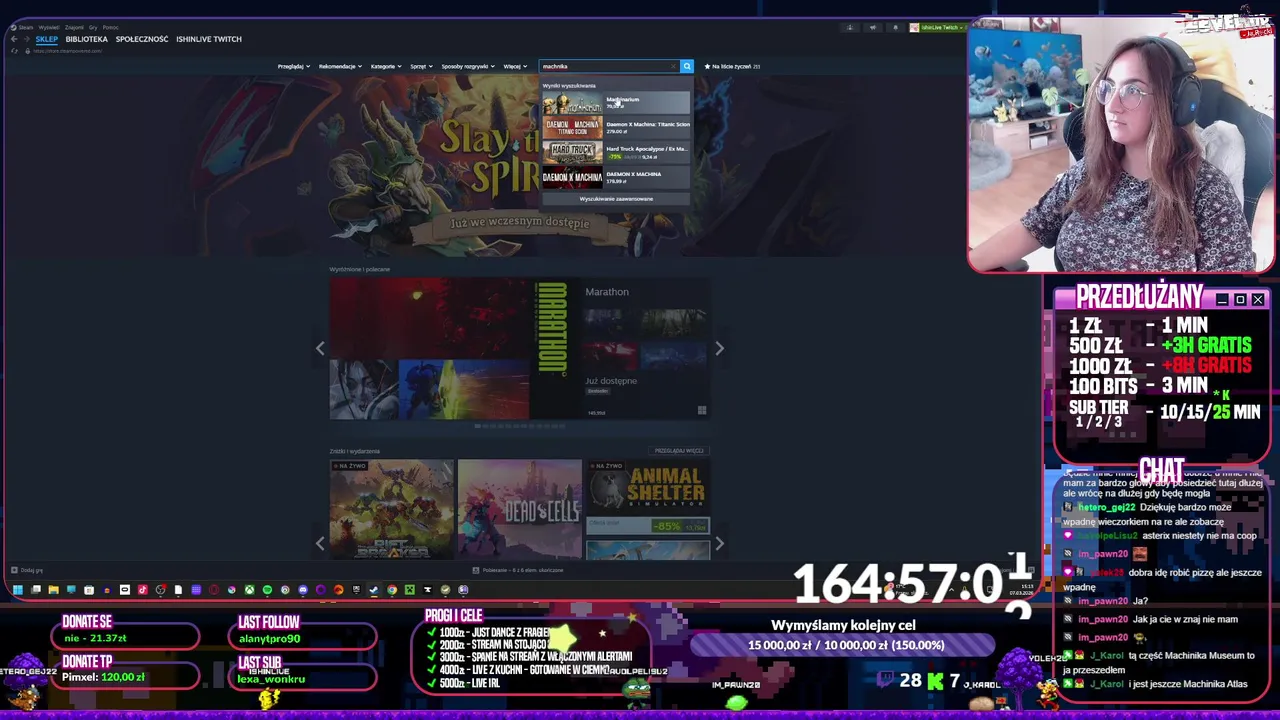Screen dimensions: 1280x720
Task: Select Hard Truck Apocalypse search result
Action: [616, 152]
